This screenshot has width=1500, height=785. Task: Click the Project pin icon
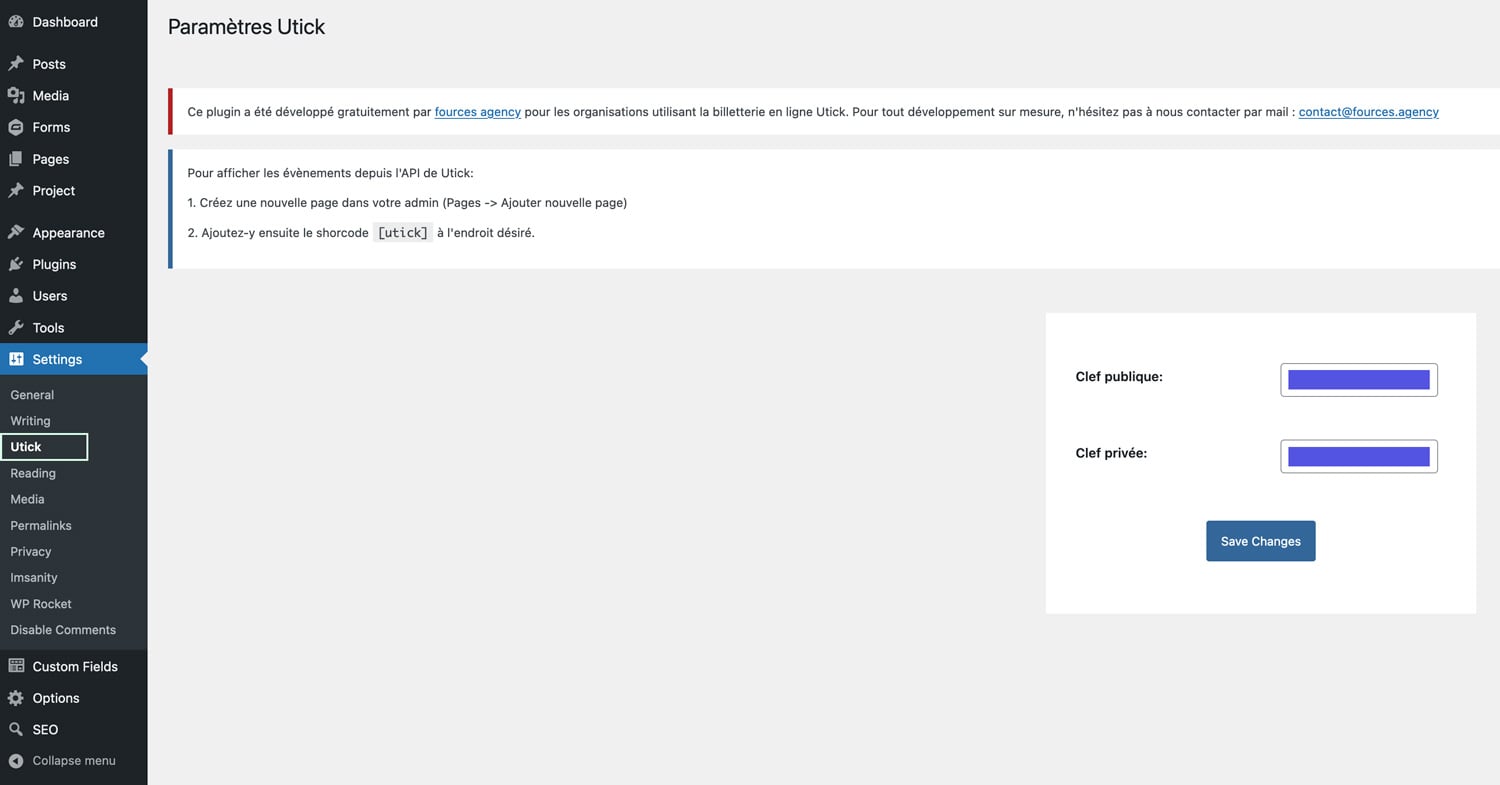16,190
